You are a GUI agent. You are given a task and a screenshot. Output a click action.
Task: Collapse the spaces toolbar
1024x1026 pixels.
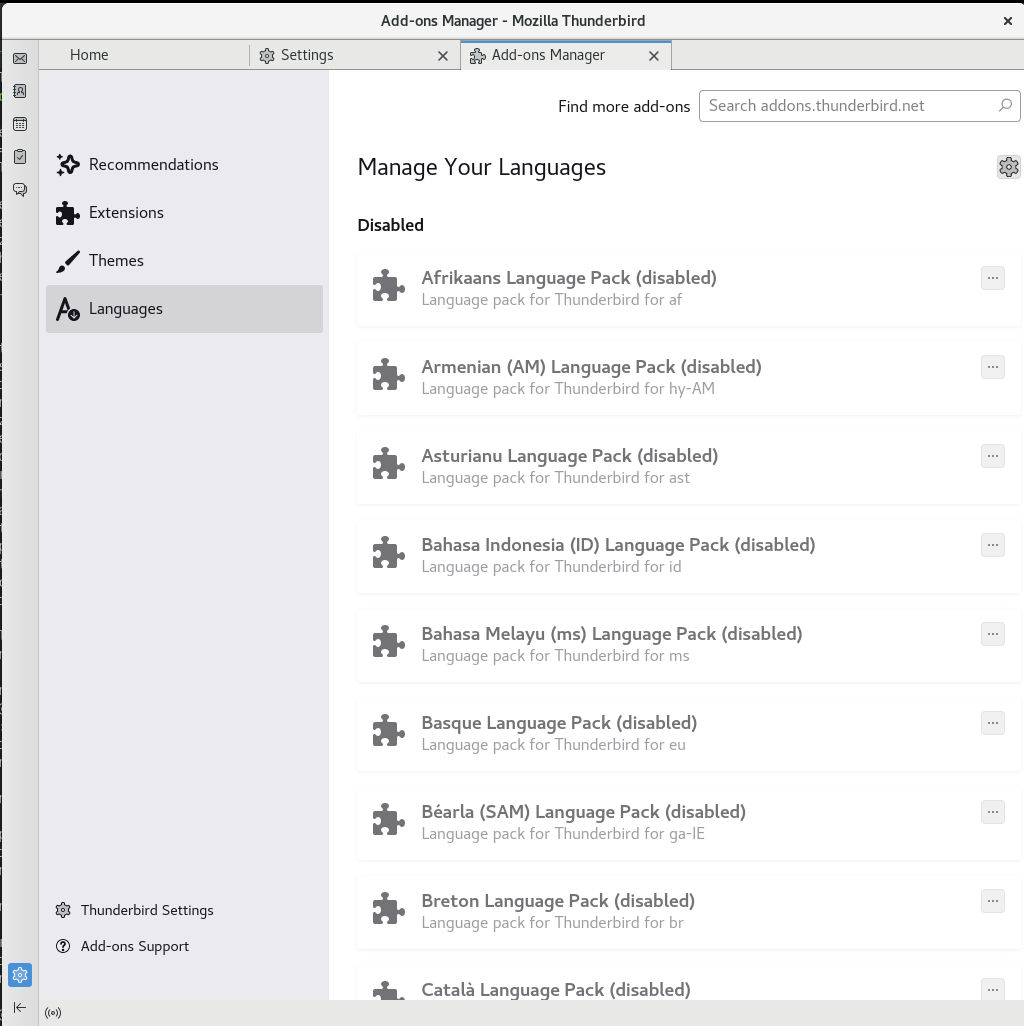point(19,1007)
